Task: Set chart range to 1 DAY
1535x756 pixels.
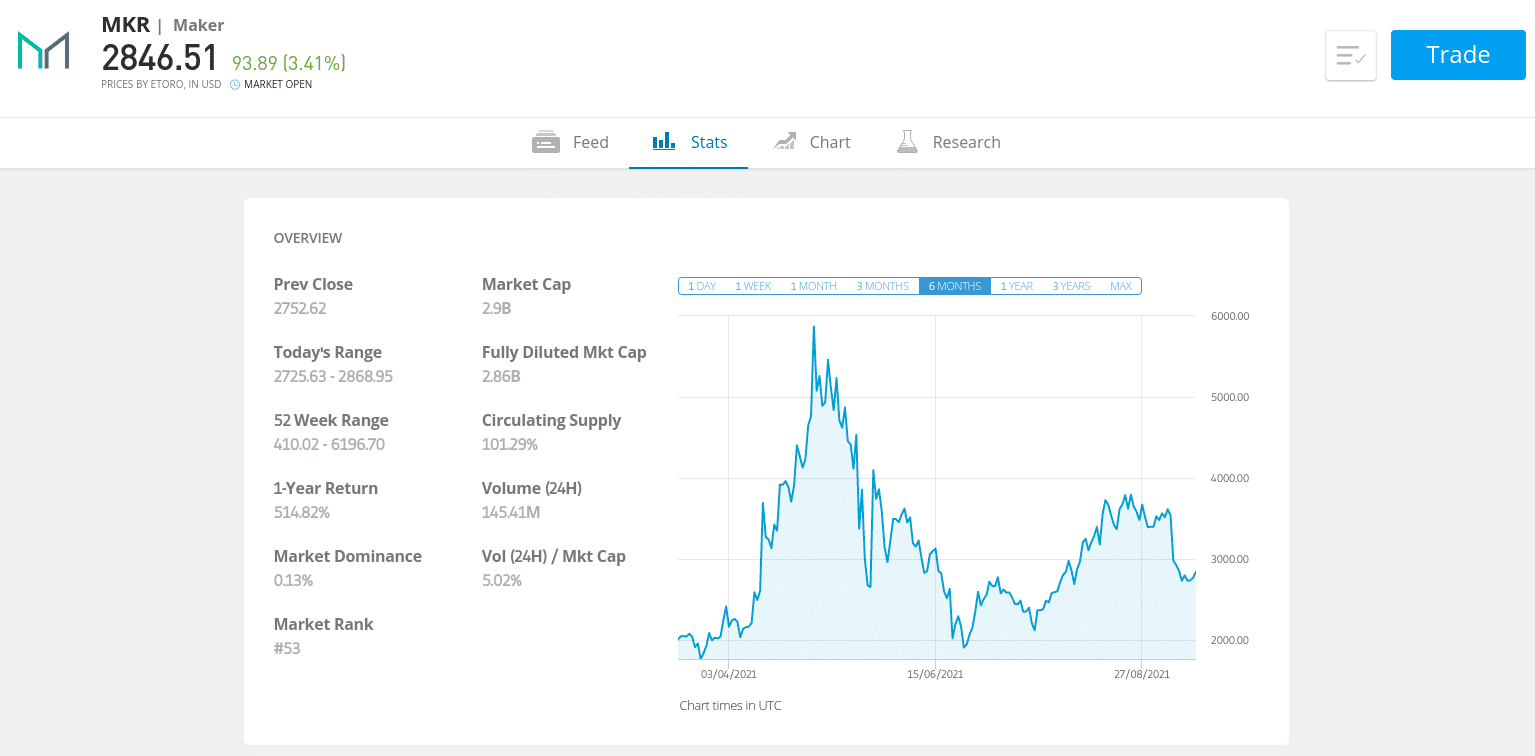Action: click(702, 286)
